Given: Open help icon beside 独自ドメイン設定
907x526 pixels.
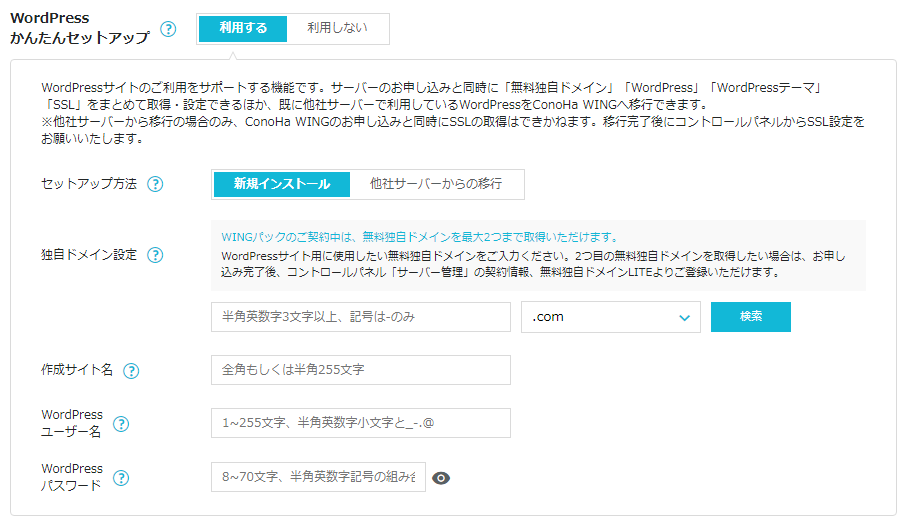Looking at the screenshot, I should [x=155, y=255].
